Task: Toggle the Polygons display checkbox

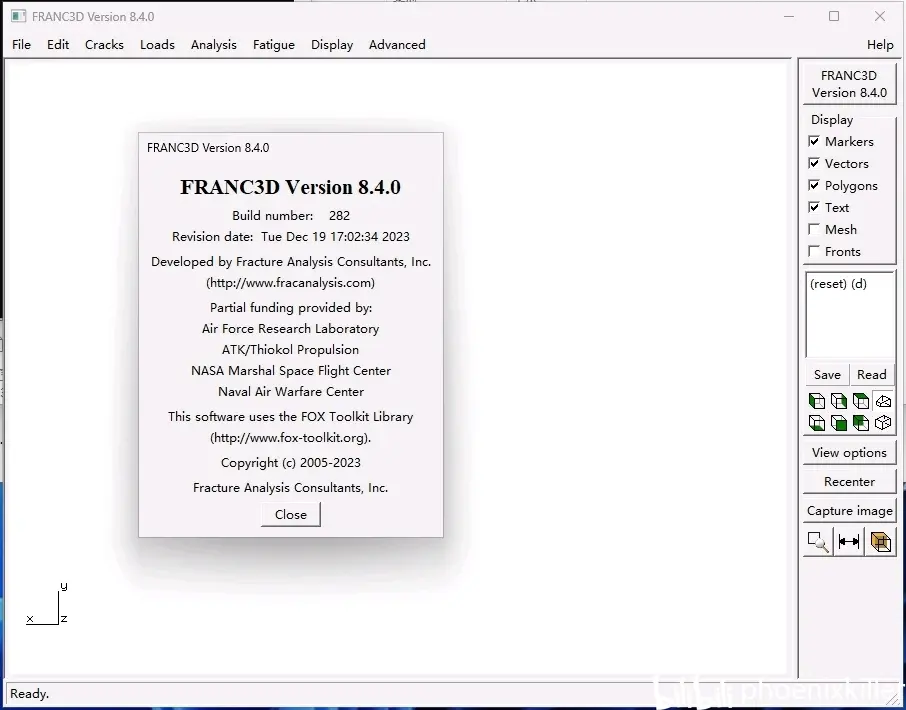Action: point(814,185)
